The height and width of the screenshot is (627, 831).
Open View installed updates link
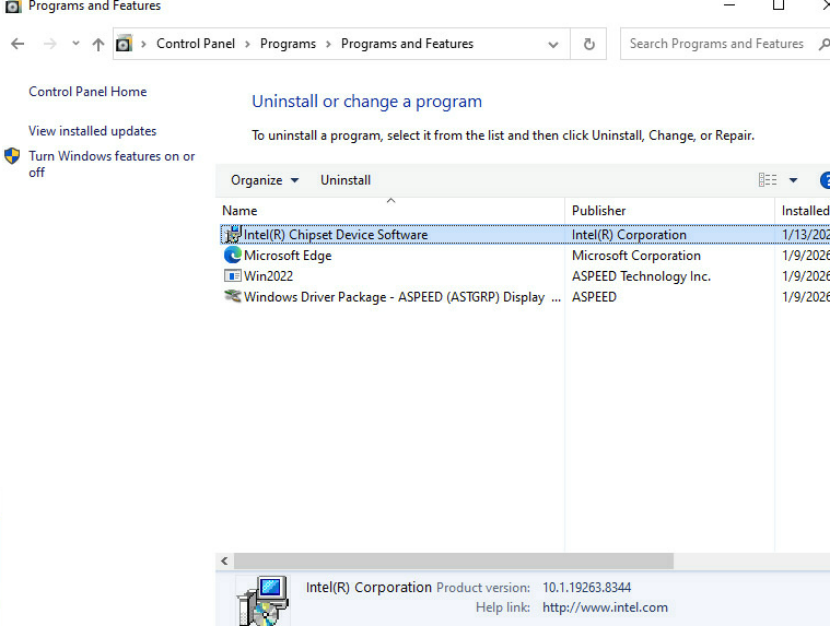(92, 131)
